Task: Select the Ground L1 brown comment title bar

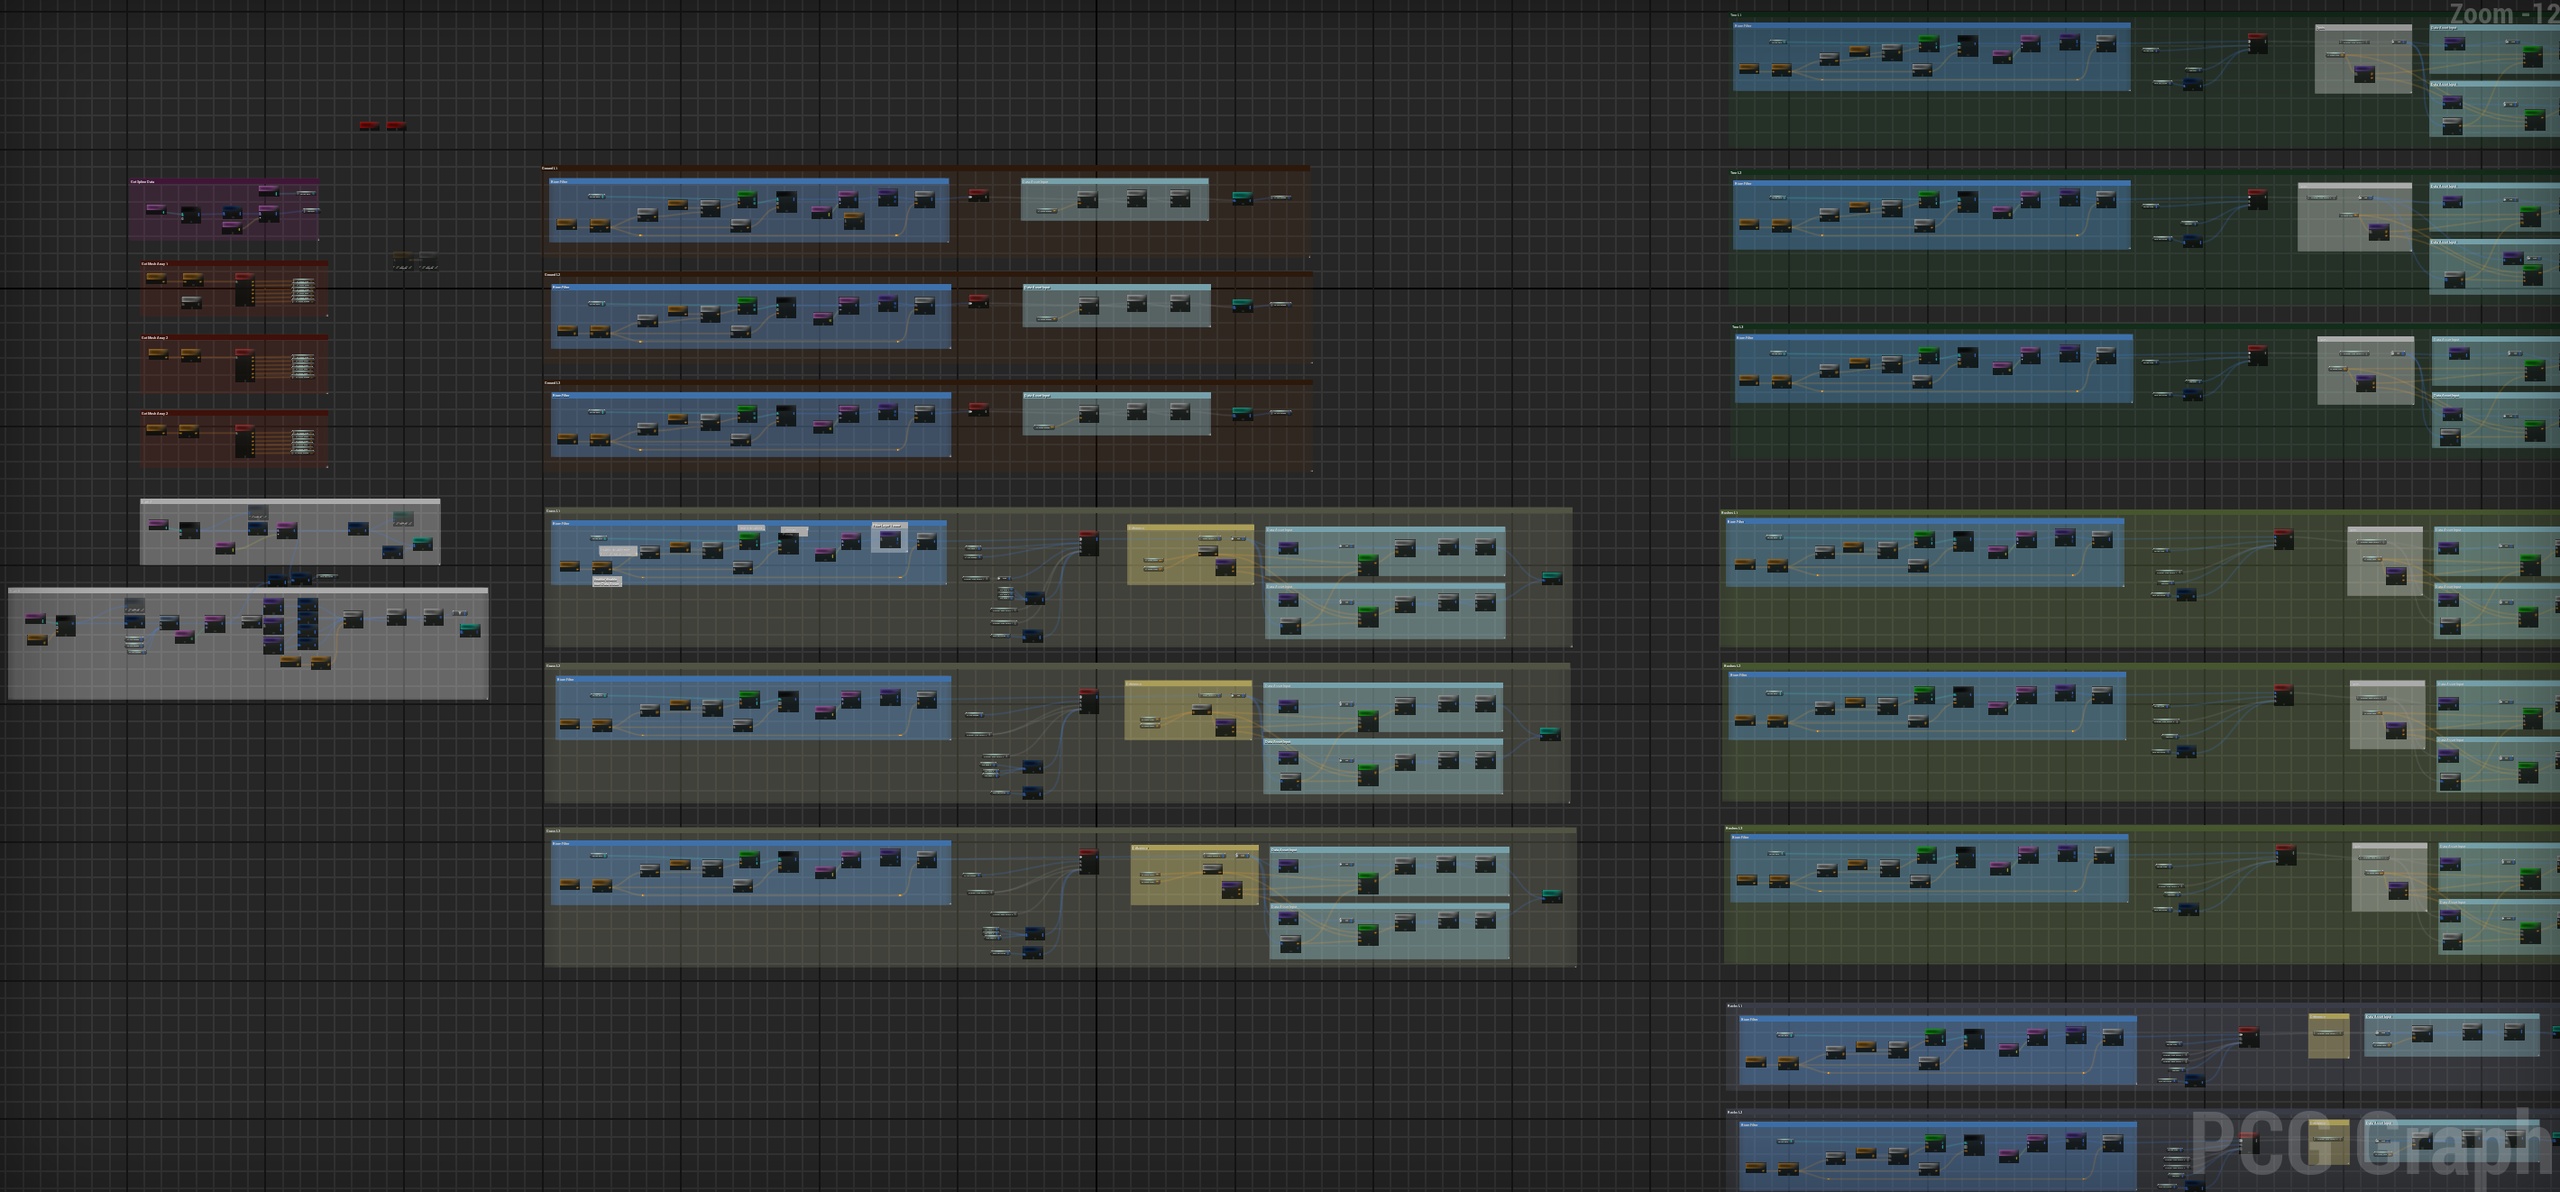Action: [x=926, y=168]
